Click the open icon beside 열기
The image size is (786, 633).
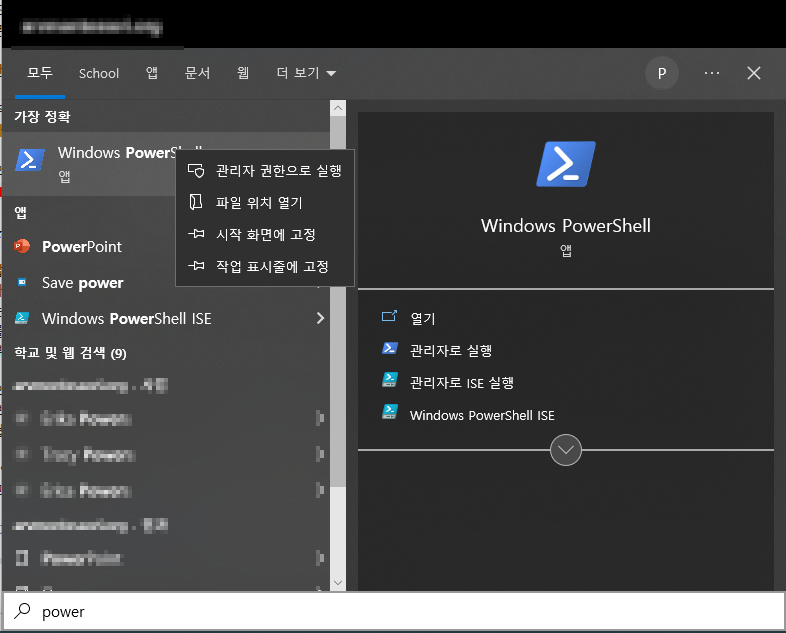click(x=389, y=316)
